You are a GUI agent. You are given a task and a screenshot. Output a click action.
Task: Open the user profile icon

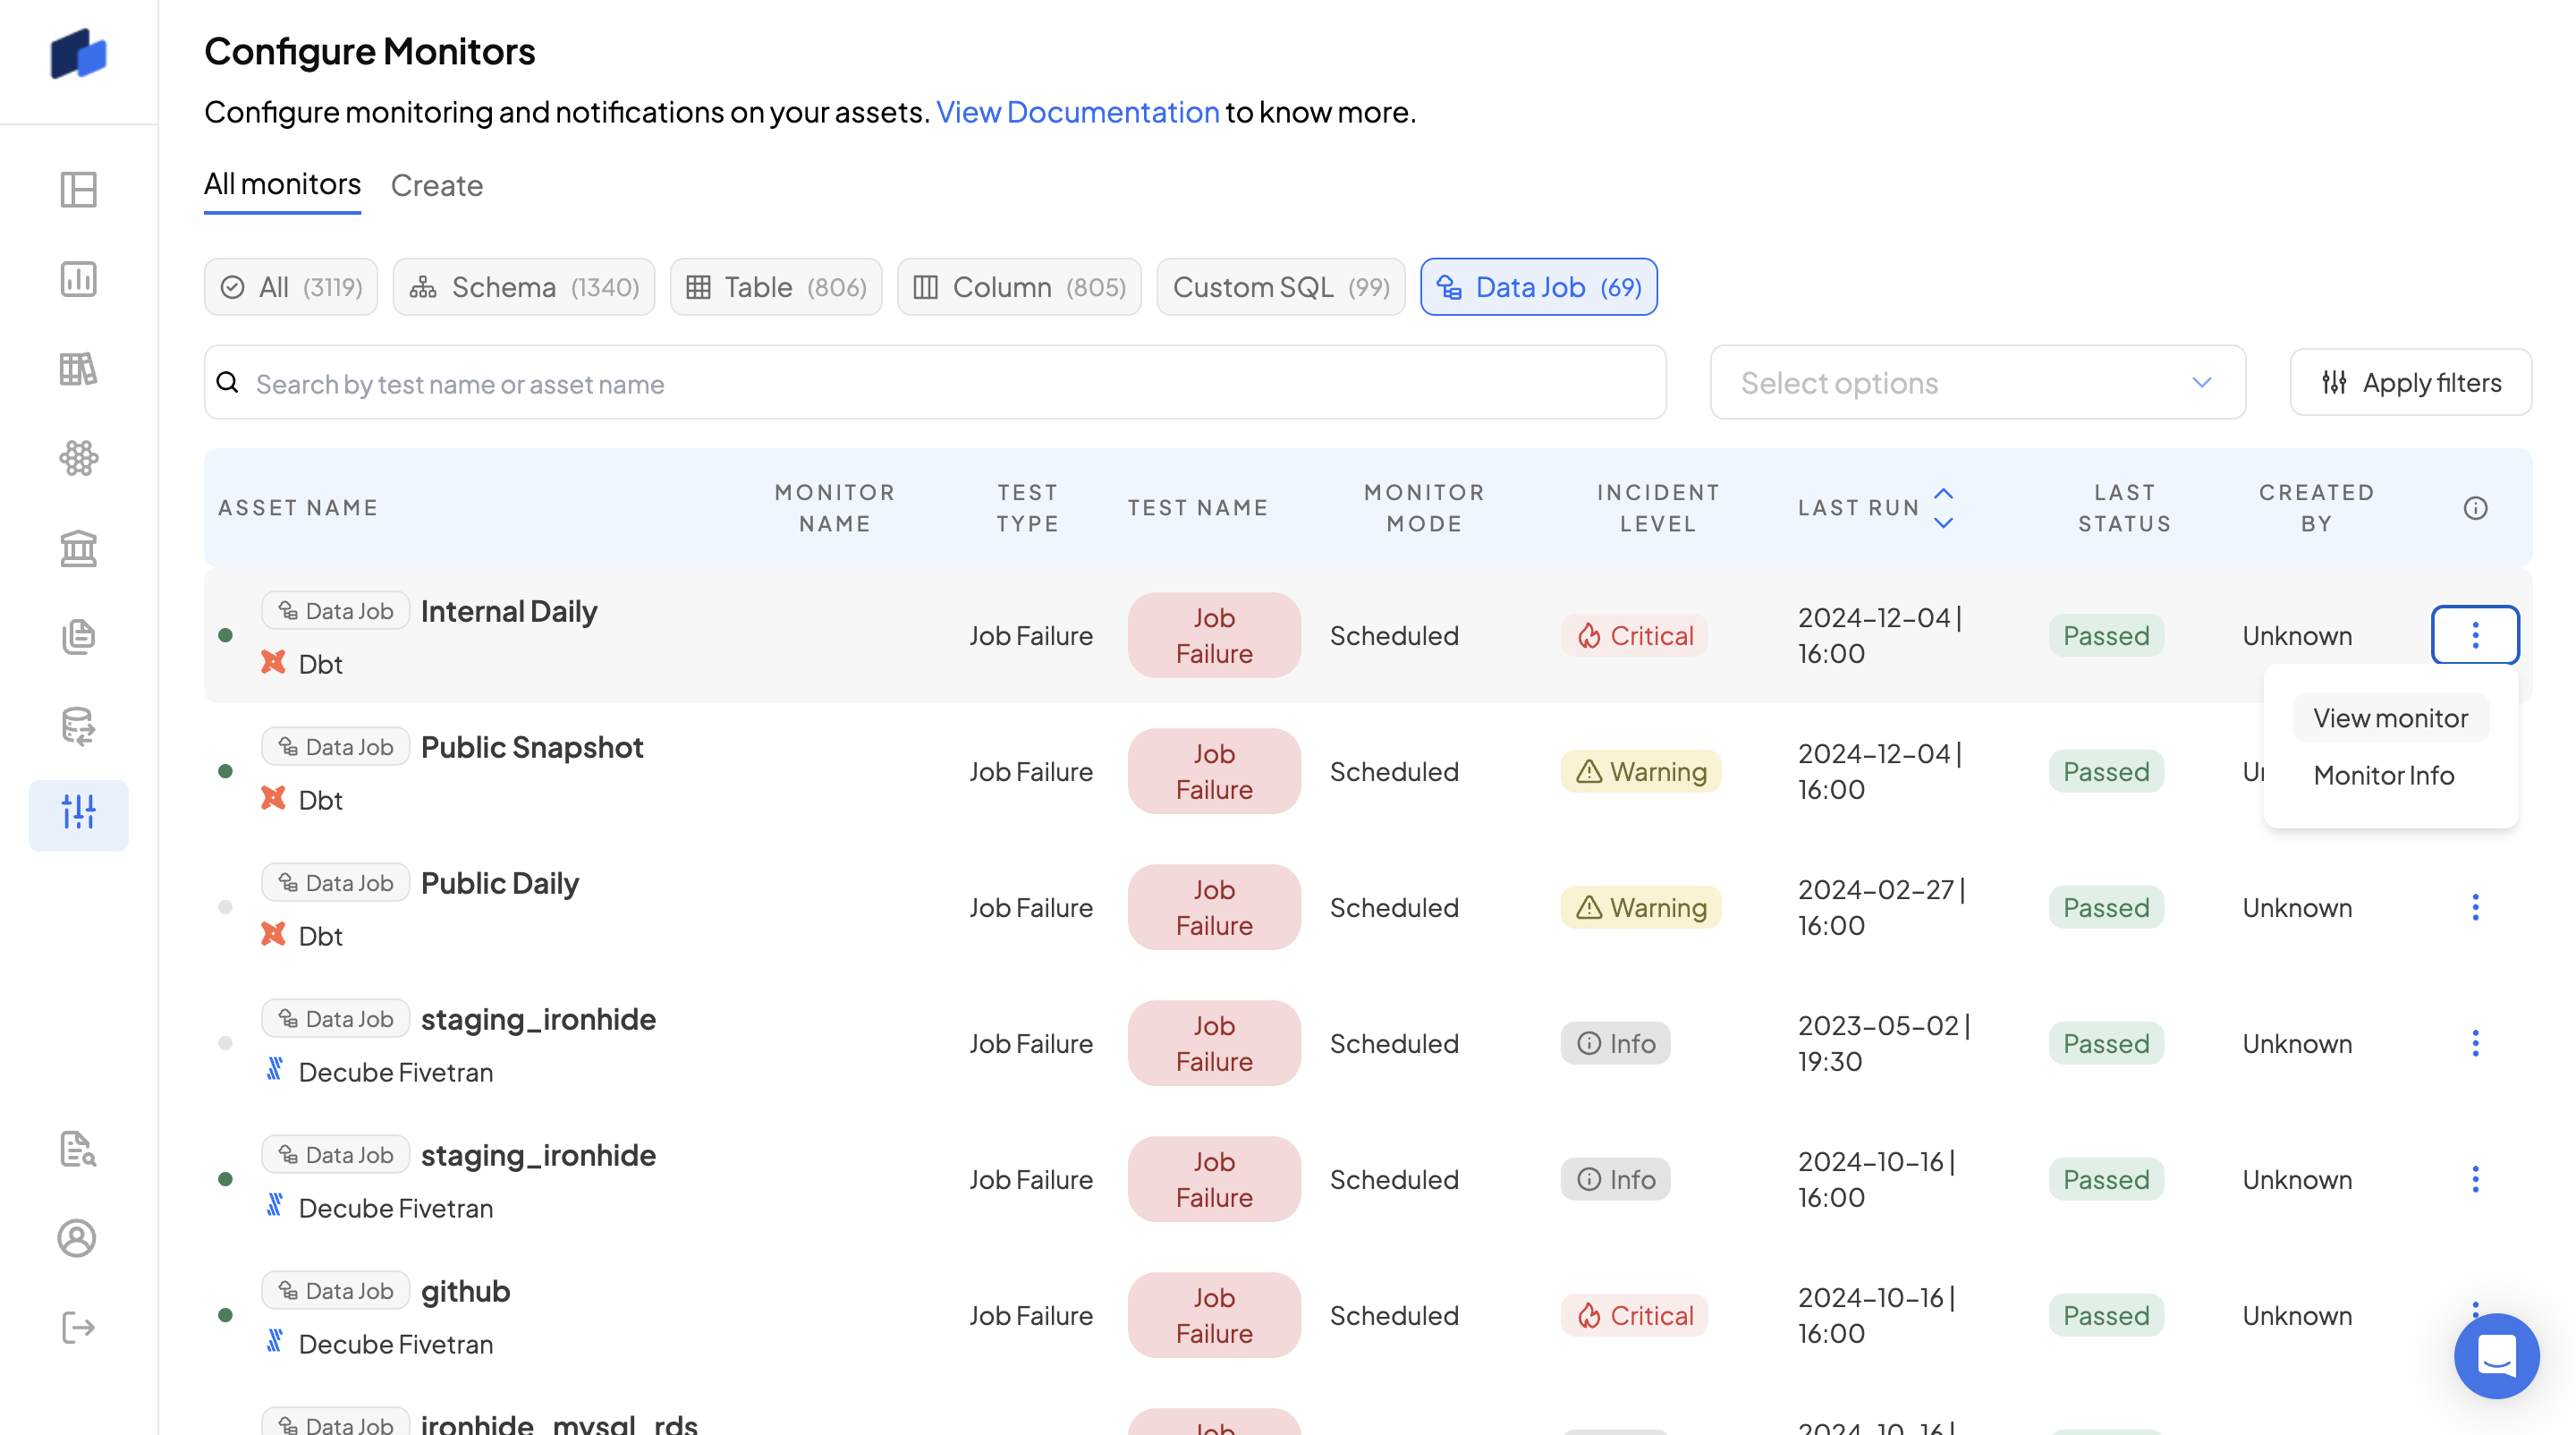coord(78,1238)
